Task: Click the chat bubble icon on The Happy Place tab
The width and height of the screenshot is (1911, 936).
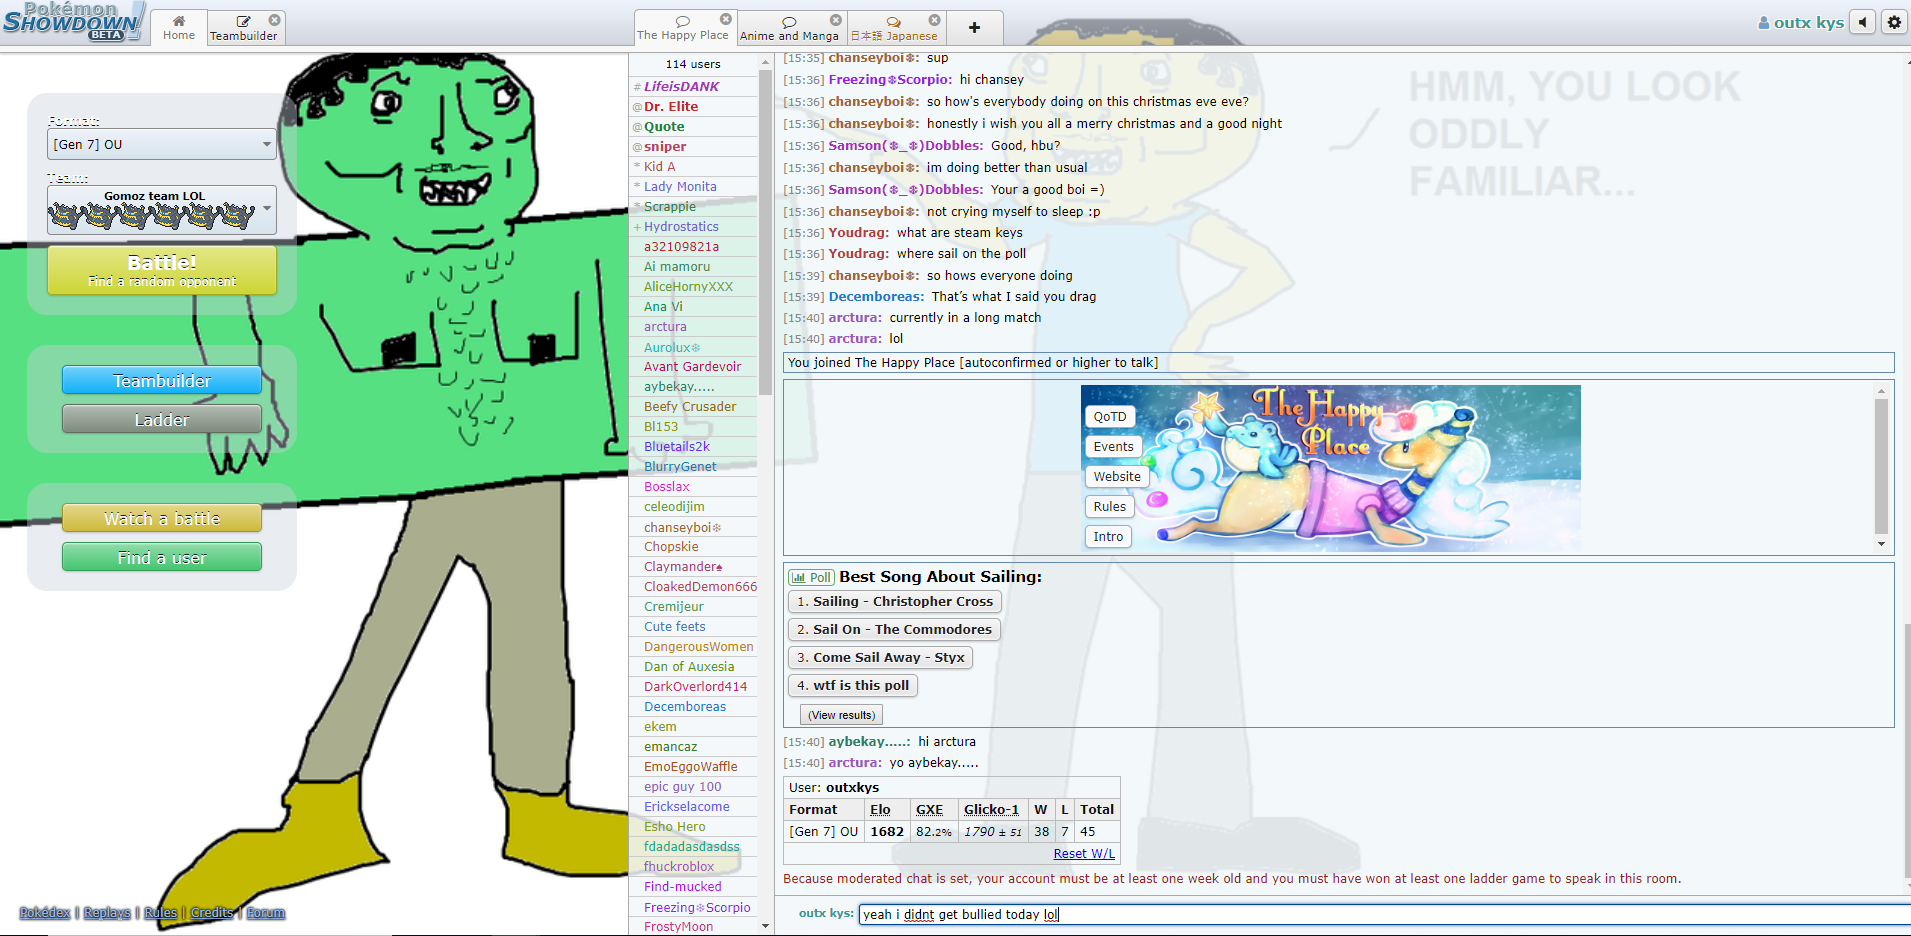Action: [x=683, y=20]
